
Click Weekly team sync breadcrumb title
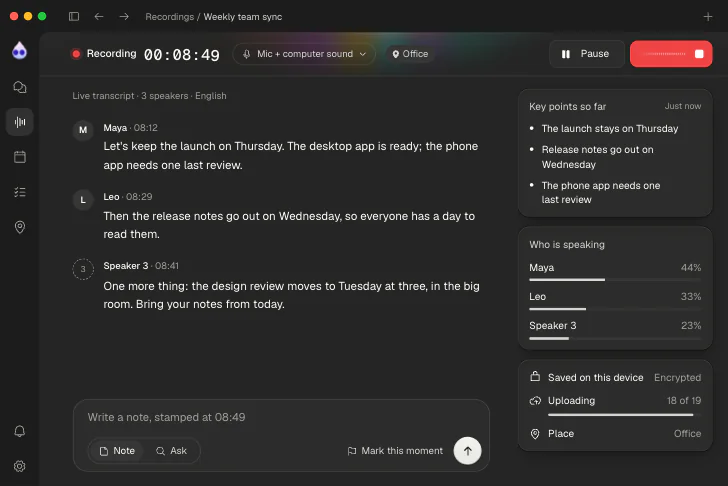coord(243,17)
